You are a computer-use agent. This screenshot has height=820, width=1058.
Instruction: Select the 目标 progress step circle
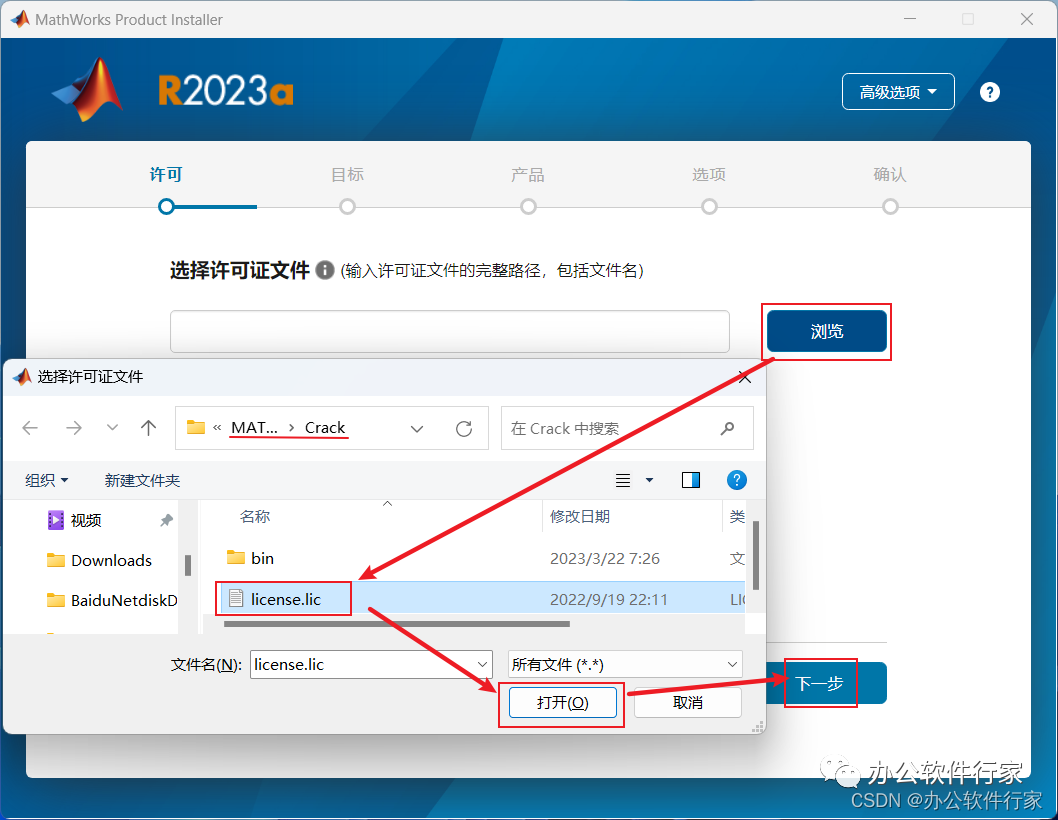pyautogui.click(x=347, y=207)
